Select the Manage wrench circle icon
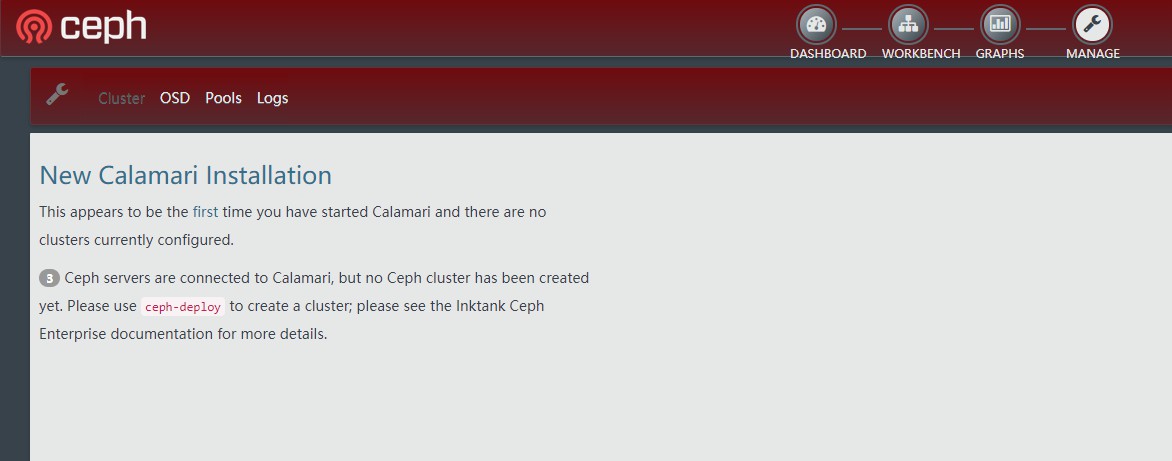1172x461 pixels. point(1092,24)
